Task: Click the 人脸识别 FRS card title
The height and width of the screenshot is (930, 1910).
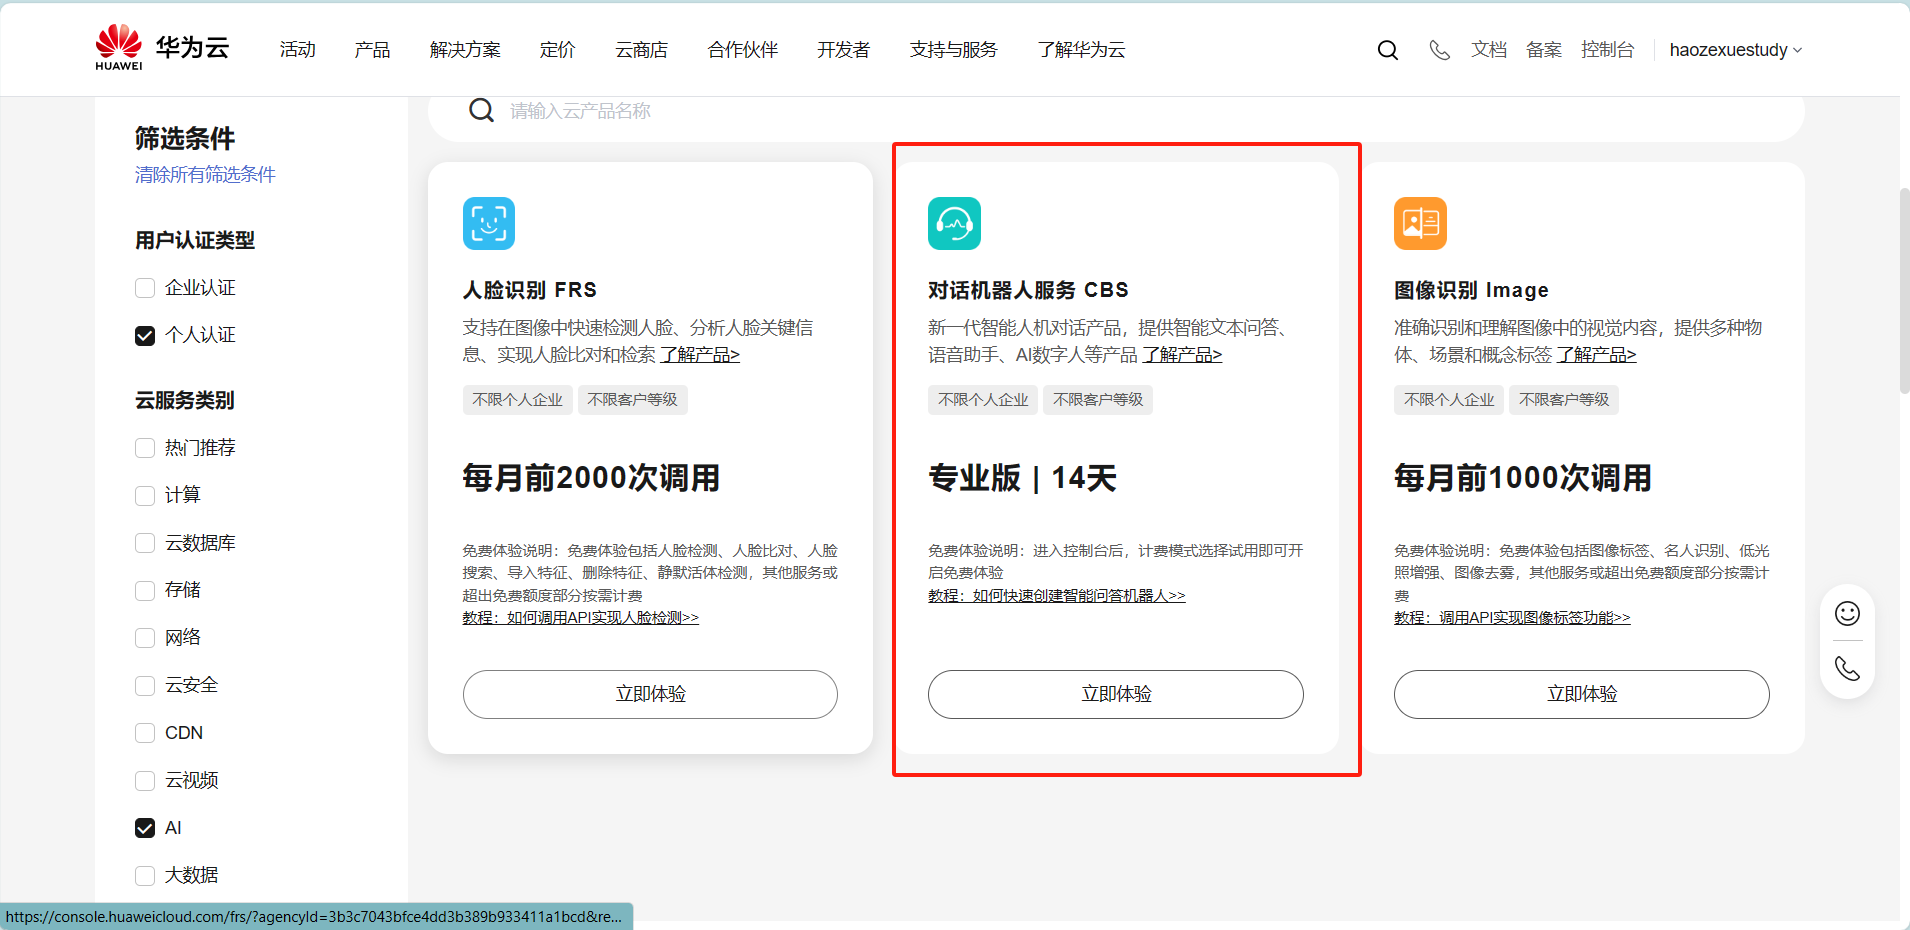Action: click(x=530, y=290)
